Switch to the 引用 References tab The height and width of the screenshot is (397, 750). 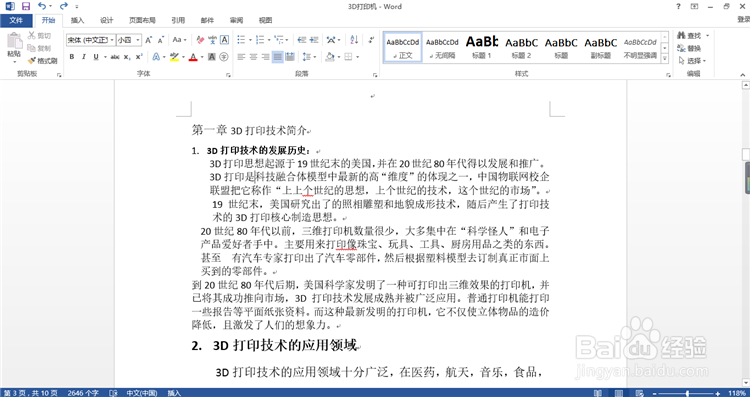178,20
